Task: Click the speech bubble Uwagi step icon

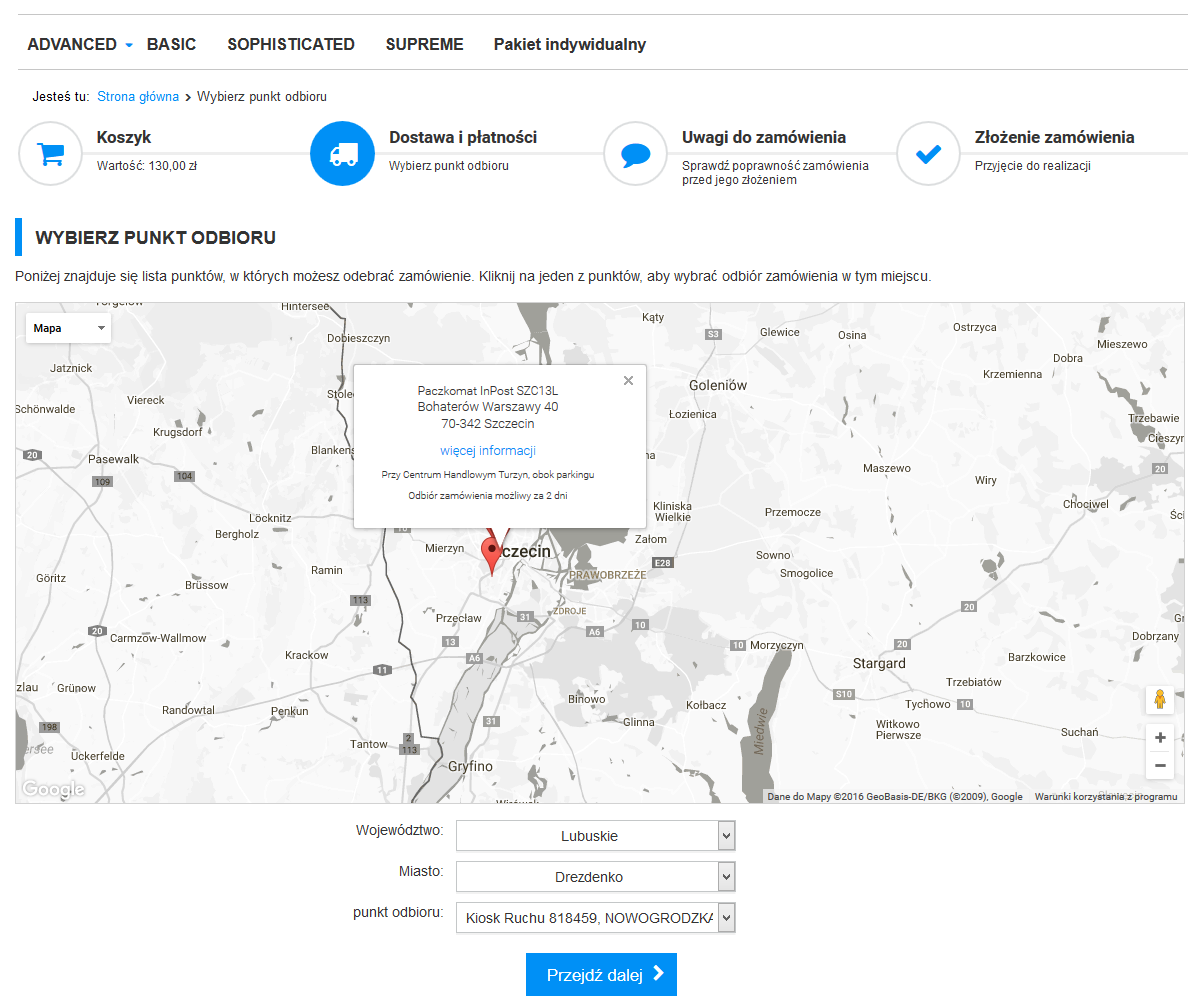Action: (635, 154)
